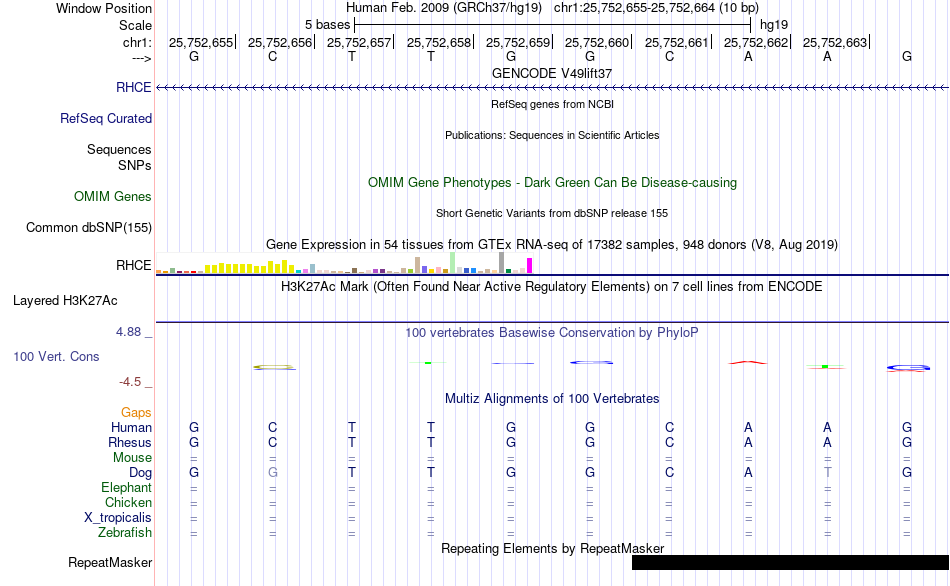Open the RefSeq Curated track label
950x586 pixels.
(x=105, y=118)
